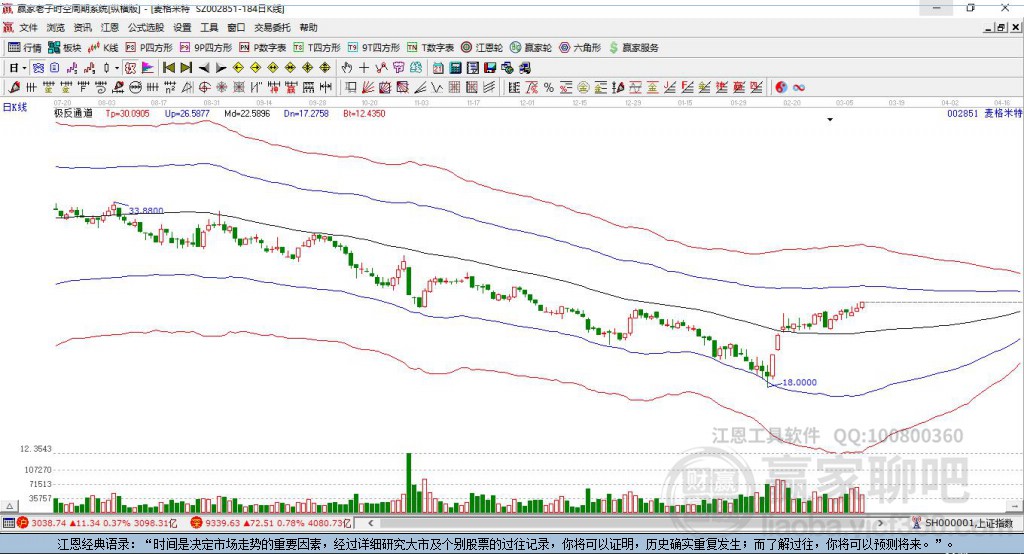This screenshot has height=554, width=1024.
Task: Open the 板块 sector view
Action: coord(64,48)
